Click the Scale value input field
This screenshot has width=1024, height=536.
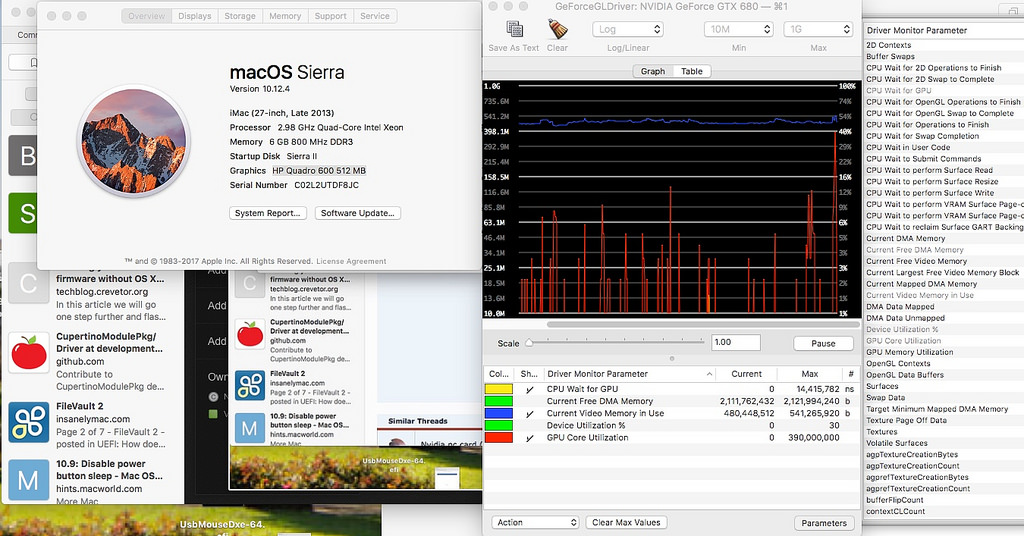point(735,342)
